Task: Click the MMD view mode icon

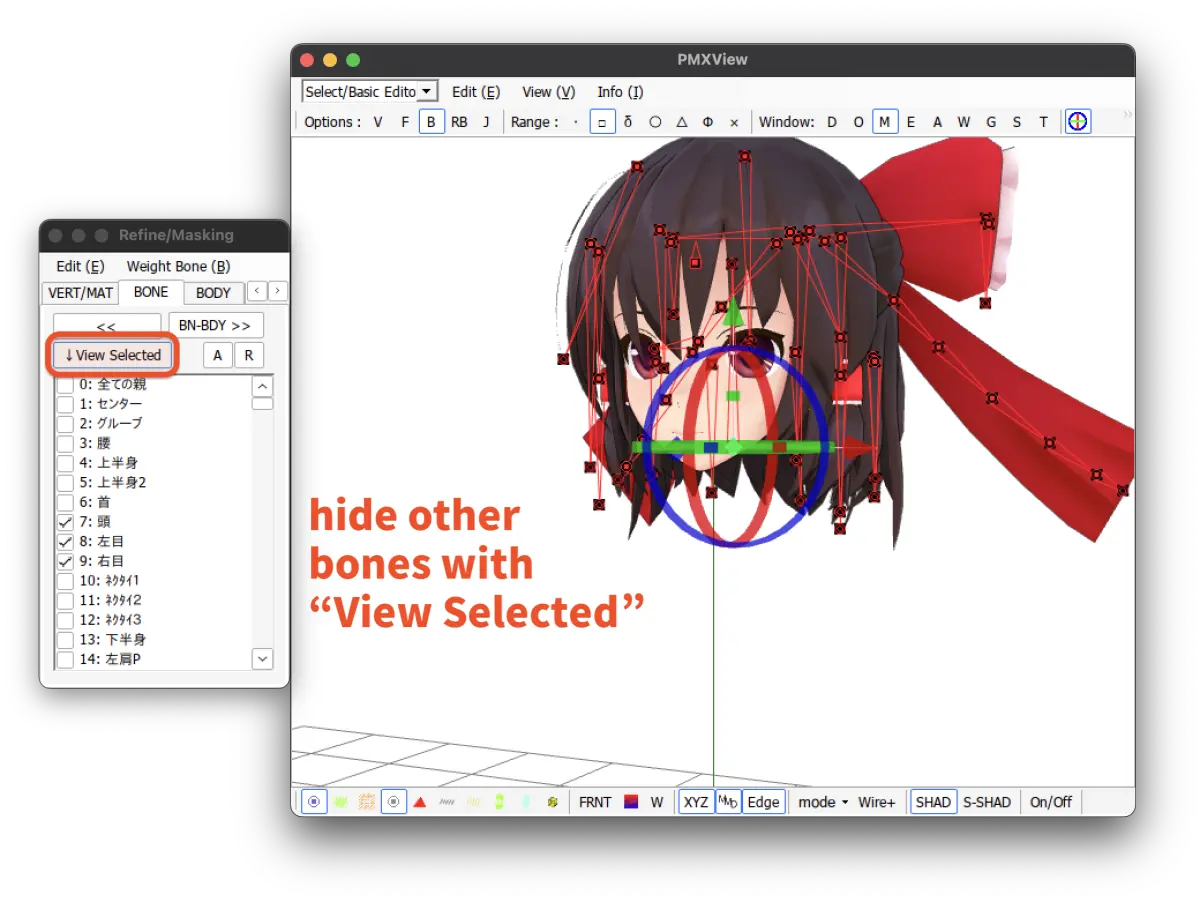Action: [x=729, y=802]
